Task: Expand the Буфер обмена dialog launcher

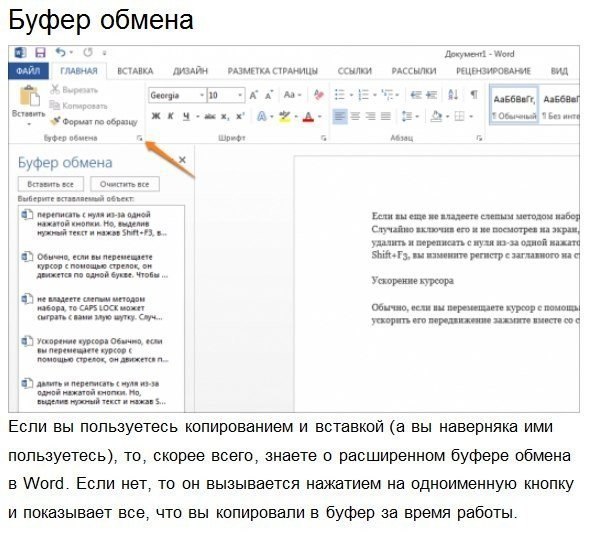Action: (x=139, y=138)
